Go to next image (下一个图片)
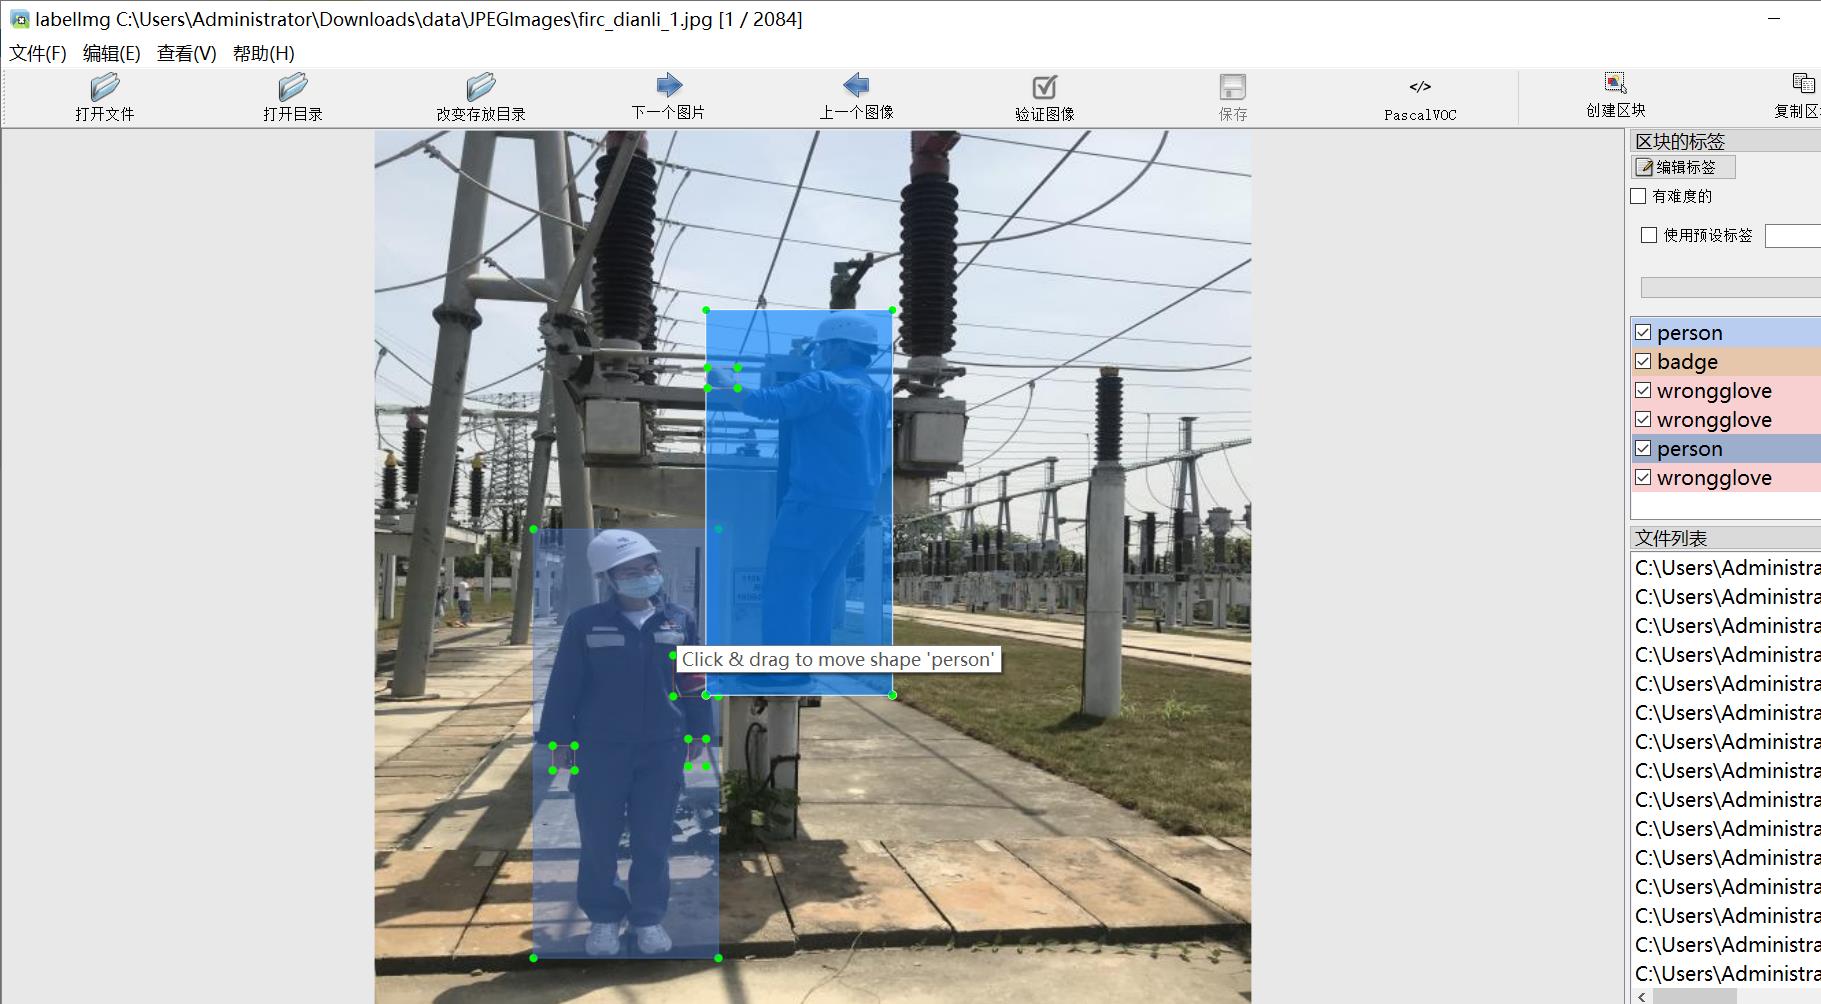 (x=668, y=97)
